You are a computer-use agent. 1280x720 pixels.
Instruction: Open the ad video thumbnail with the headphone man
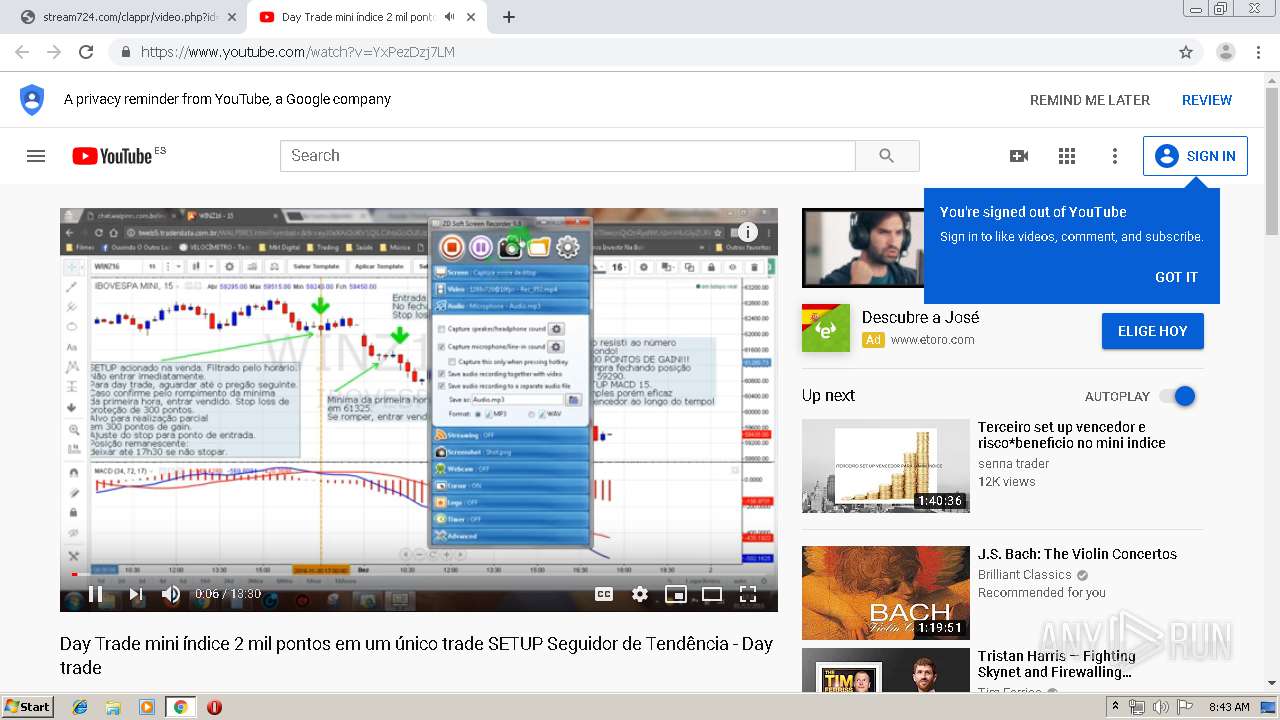click(863, 248)
